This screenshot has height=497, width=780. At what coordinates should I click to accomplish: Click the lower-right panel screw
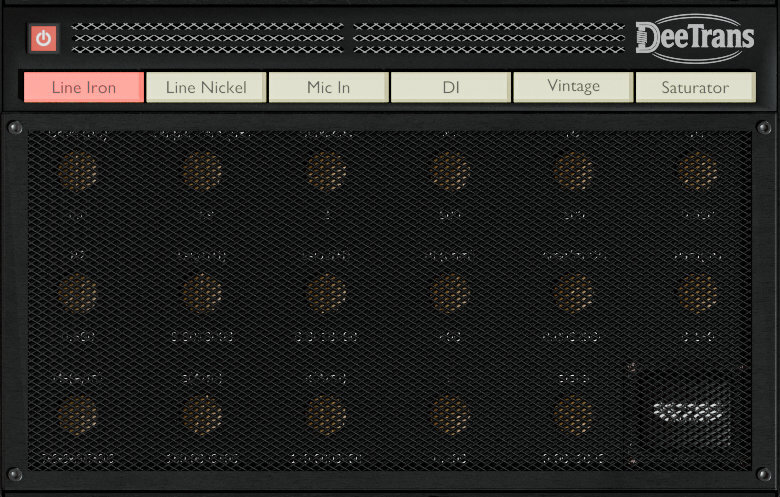(x=764, y=474)
